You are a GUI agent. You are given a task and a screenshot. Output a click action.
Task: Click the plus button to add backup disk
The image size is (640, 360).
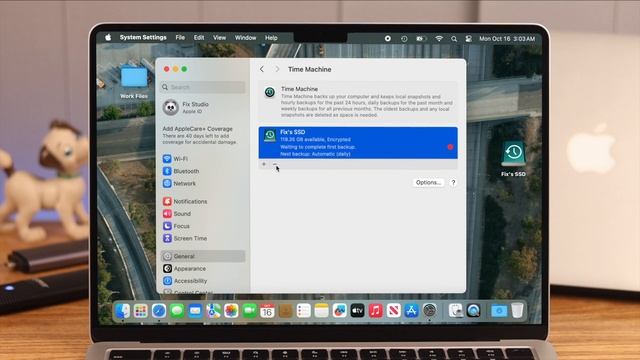[x=264, y=164]
